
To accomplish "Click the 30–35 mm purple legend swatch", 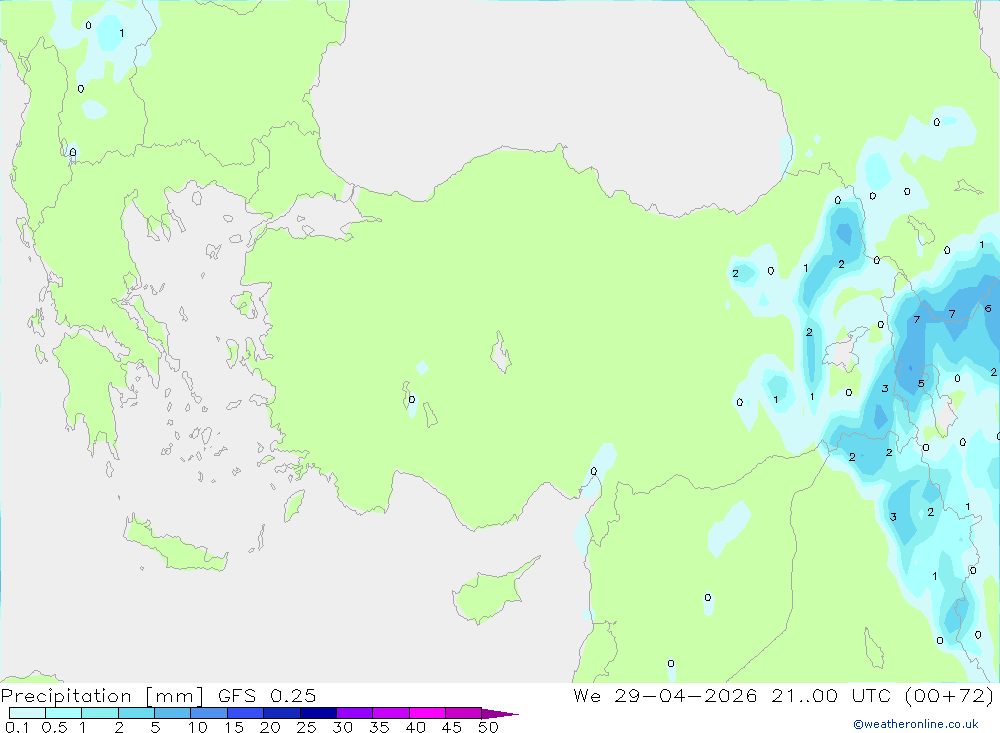I will (x=354, y=713).
